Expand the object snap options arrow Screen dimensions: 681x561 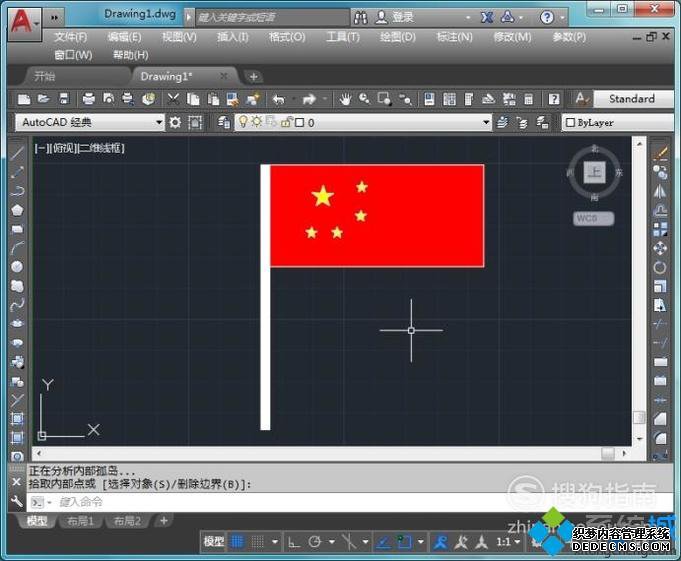point(420,541)
